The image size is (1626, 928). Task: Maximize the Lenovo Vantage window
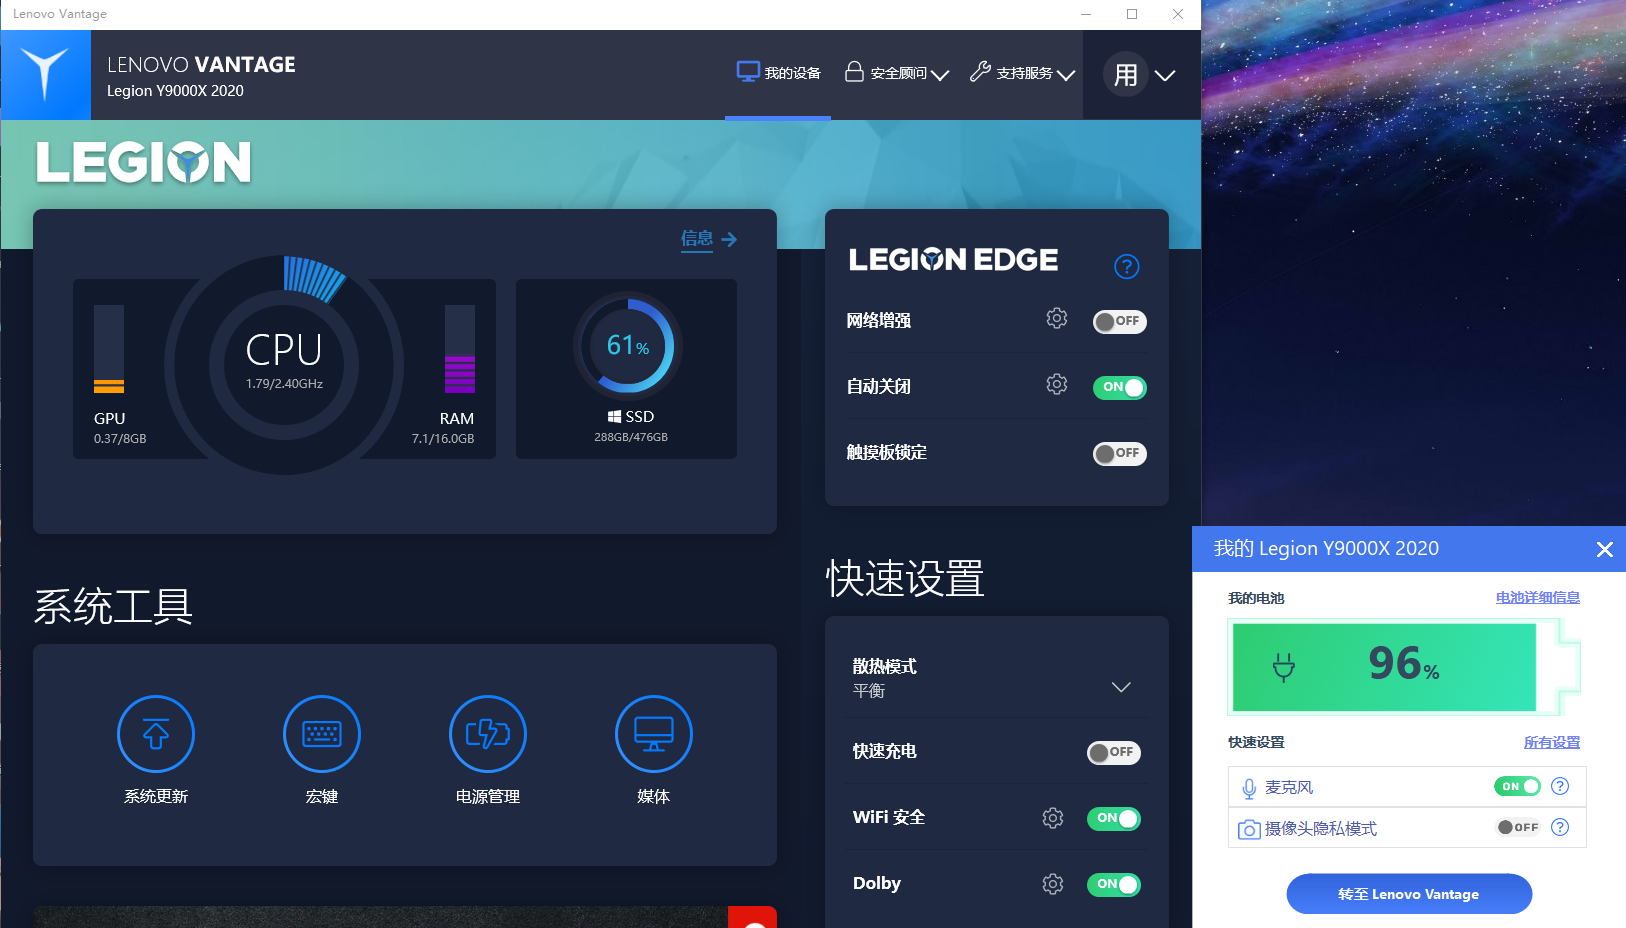[1132, 14]
